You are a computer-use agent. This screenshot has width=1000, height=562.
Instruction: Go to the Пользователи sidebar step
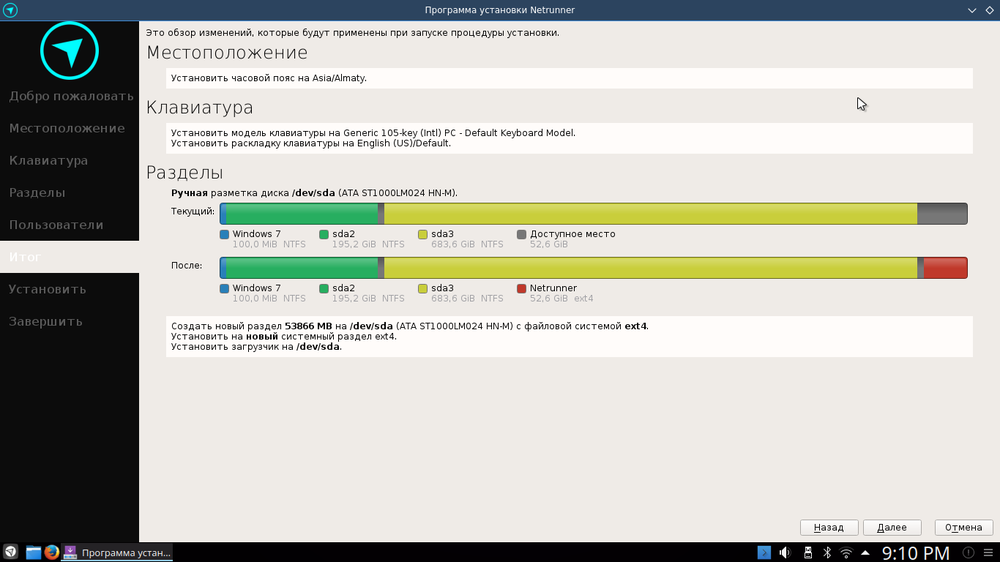click(70, 225)
